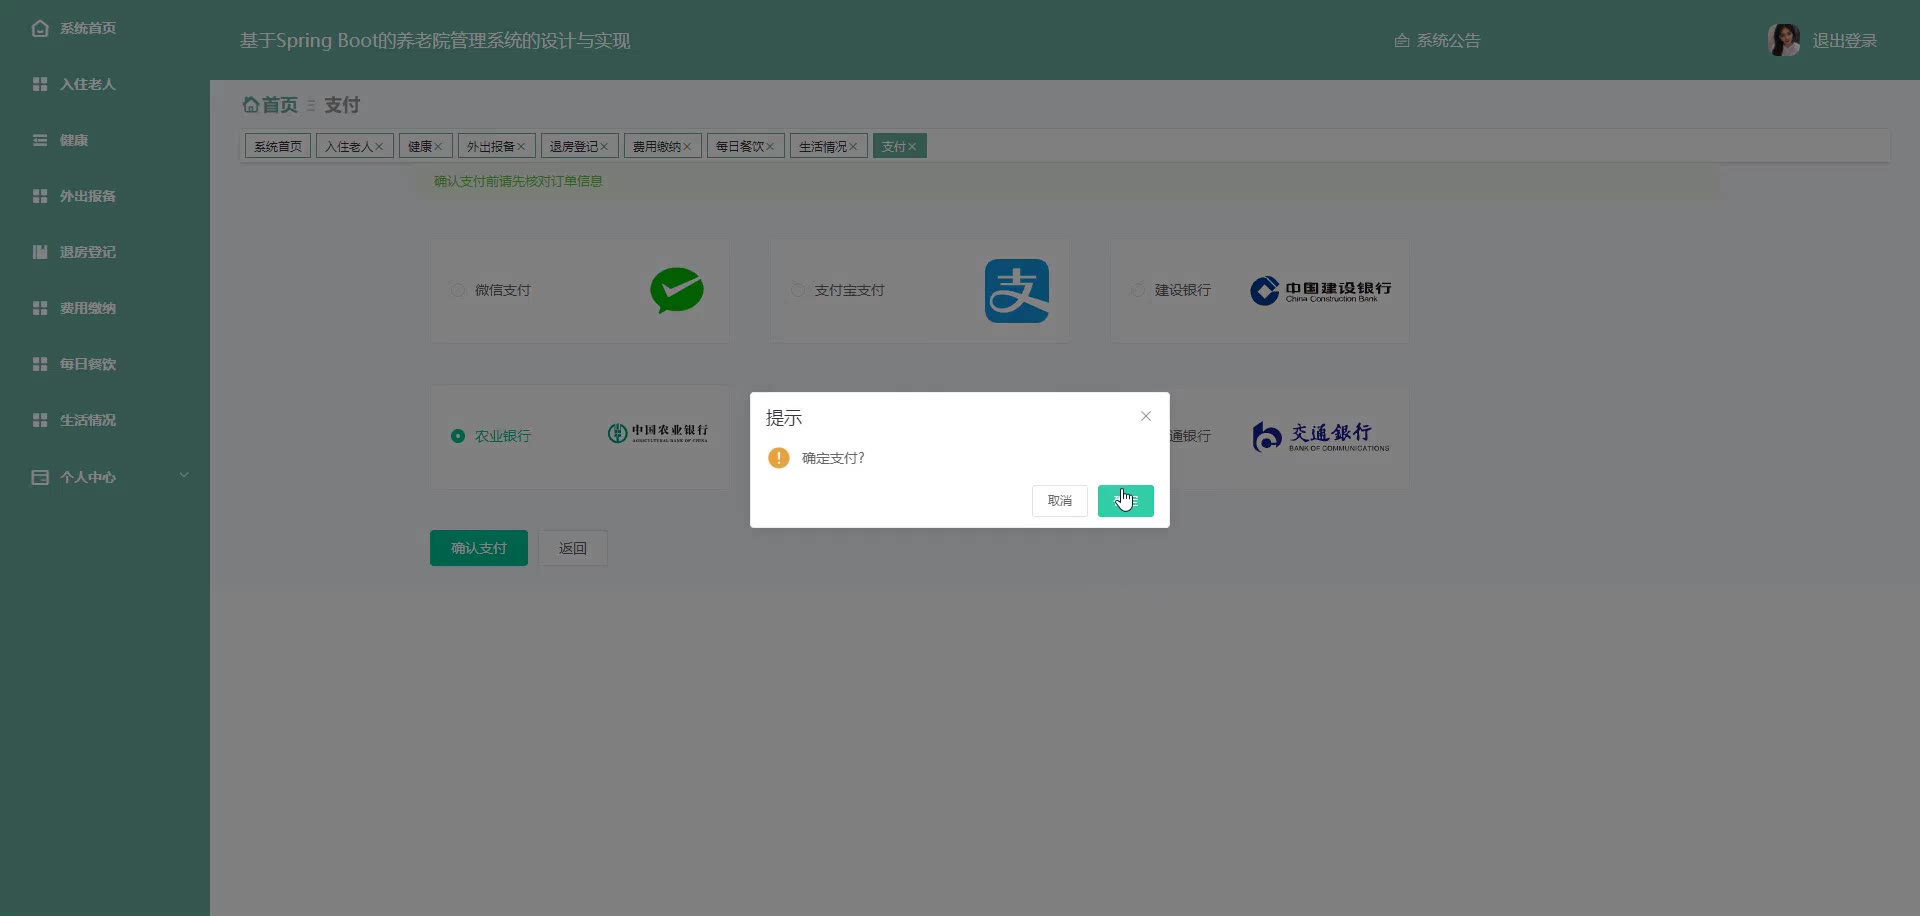Click the 确定支付? dialog message

click(x=833, y=458)
